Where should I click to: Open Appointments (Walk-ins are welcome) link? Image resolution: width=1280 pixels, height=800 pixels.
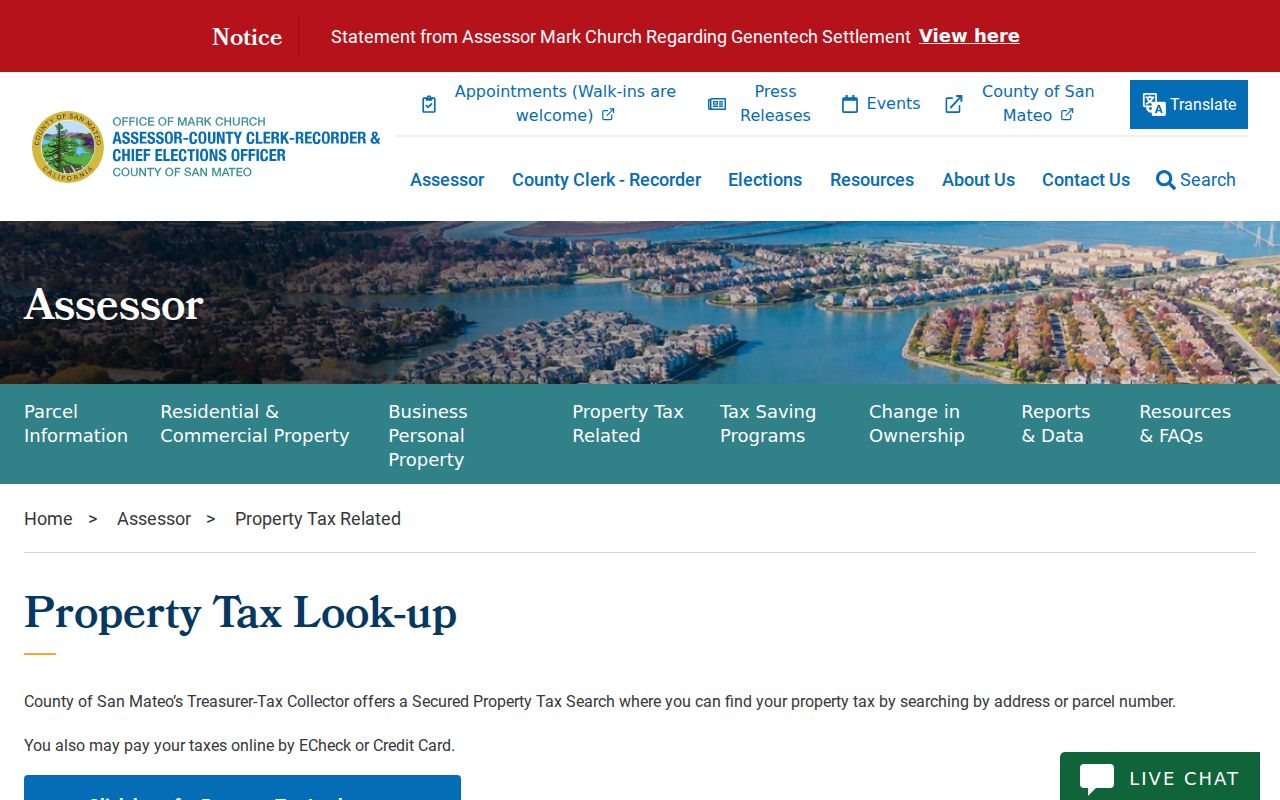565,103
